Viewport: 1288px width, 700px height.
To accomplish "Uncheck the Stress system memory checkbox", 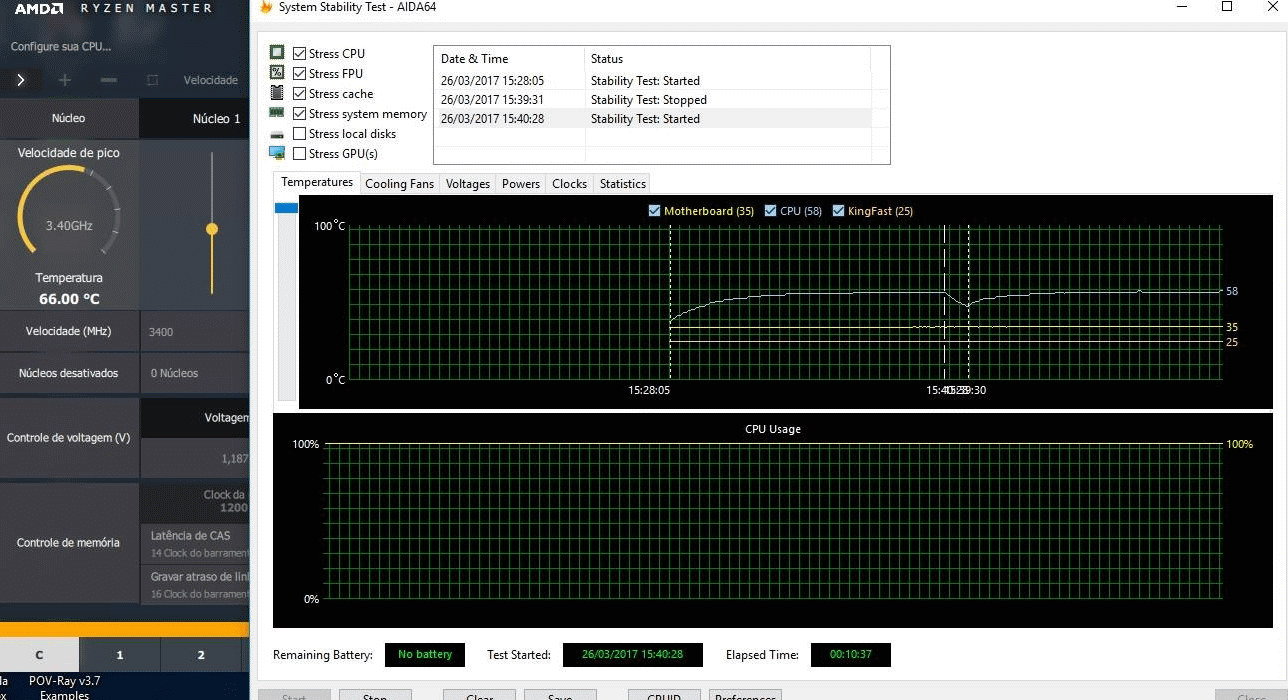I will [x=300, y=113].
